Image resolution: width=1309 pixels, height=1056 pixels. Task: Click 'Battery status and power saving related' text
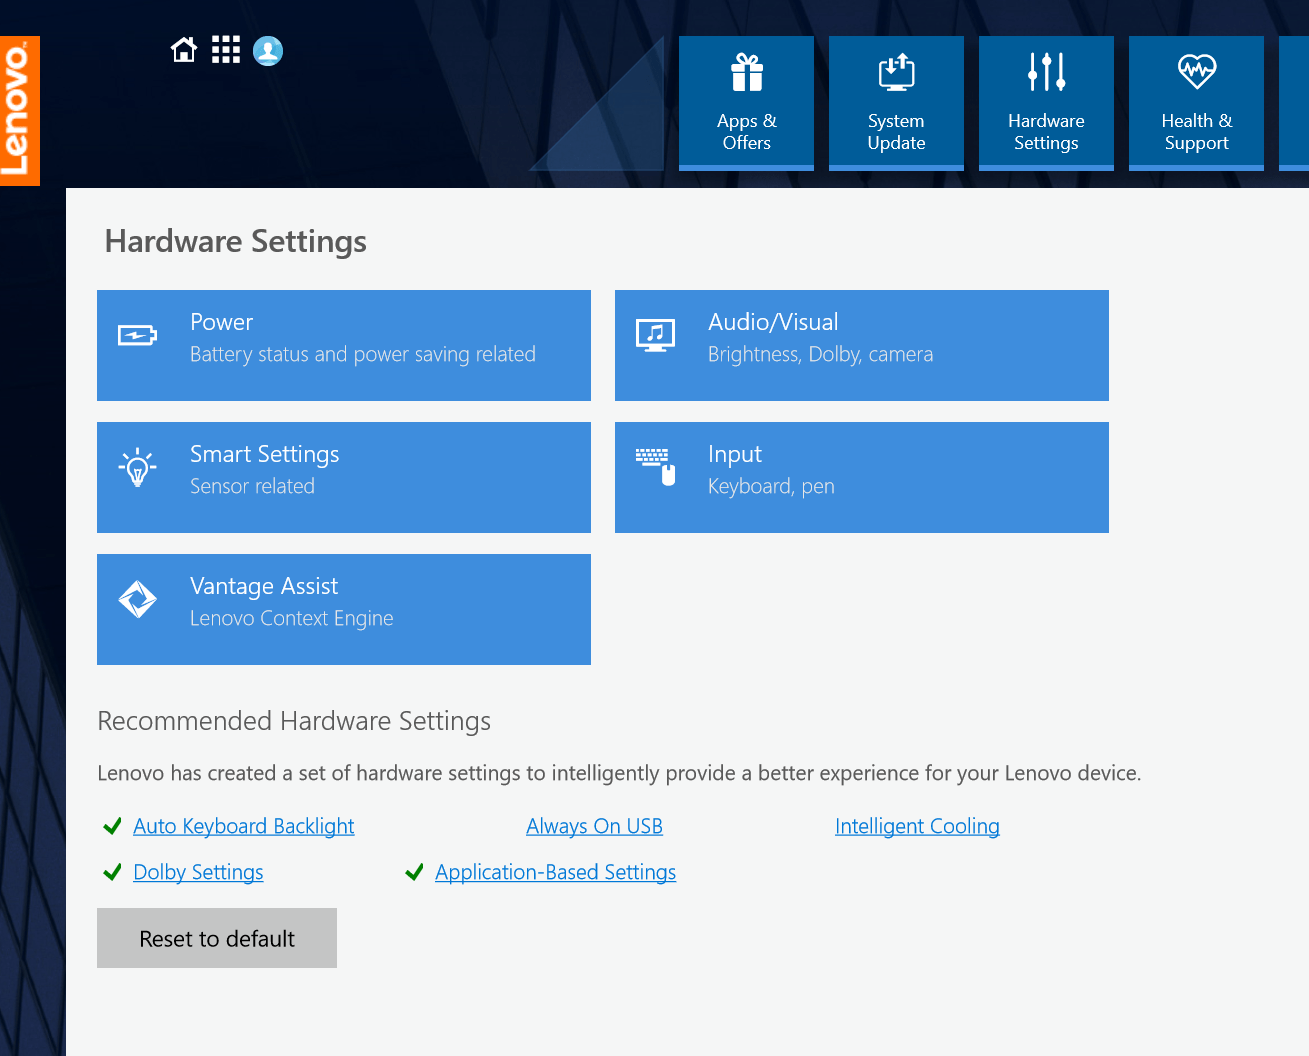[x=363, y=355]
